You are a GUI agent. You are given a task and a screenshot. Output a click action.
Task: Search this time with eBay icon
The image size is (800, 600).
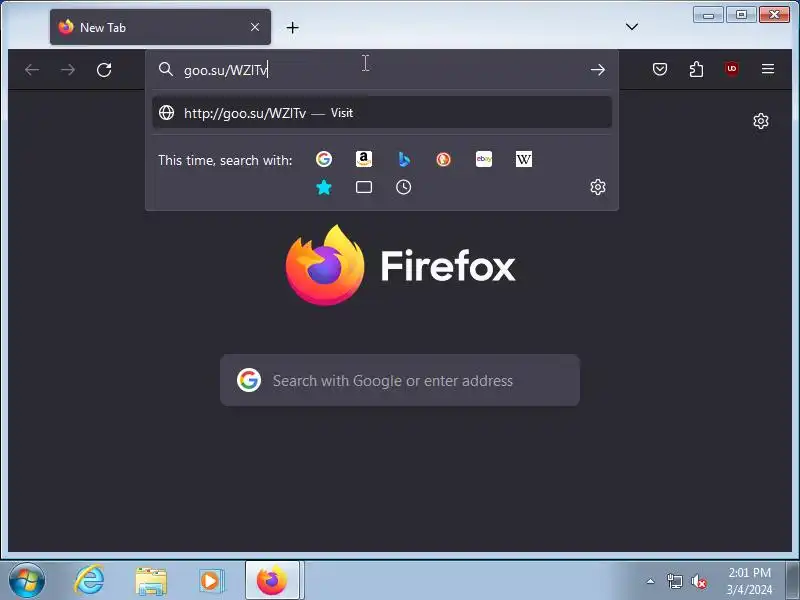(484, 159)
